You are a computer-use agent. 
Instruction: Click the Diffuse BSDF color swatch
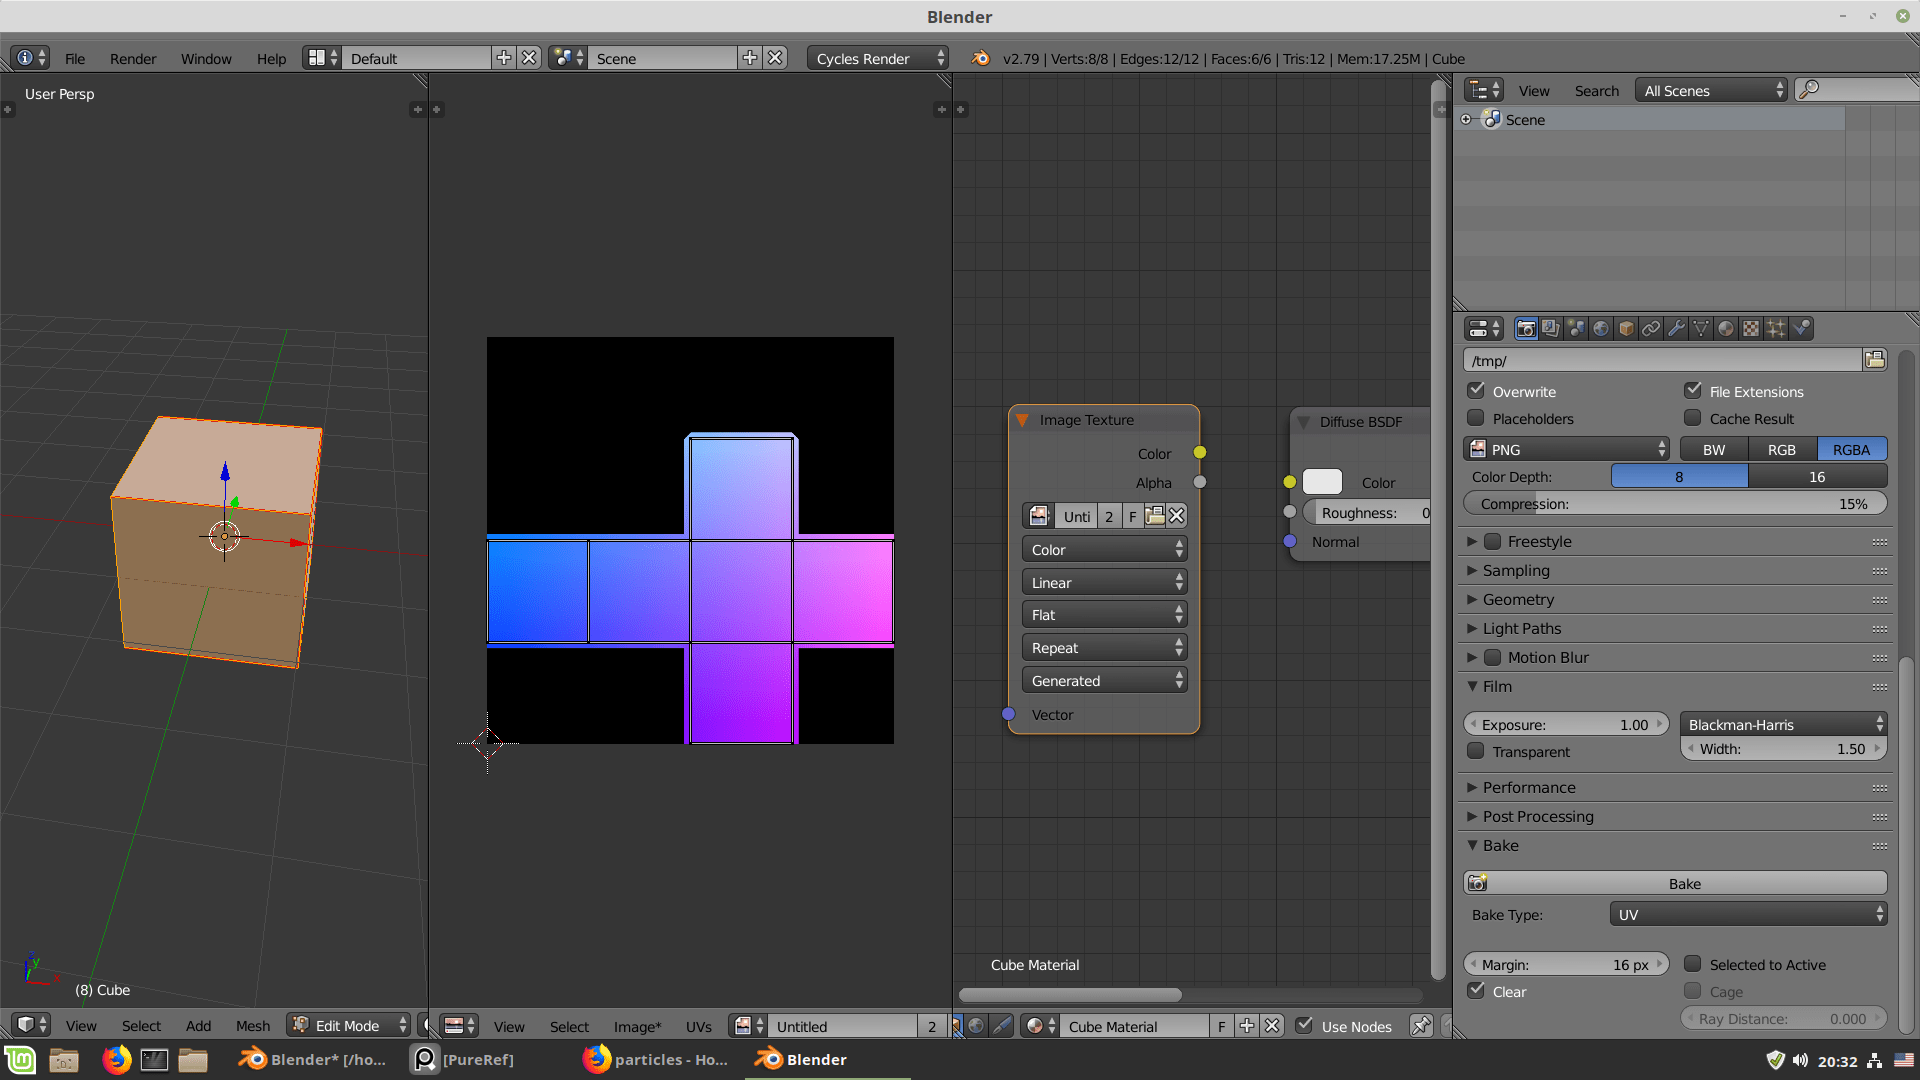(x=1322, y=482)
